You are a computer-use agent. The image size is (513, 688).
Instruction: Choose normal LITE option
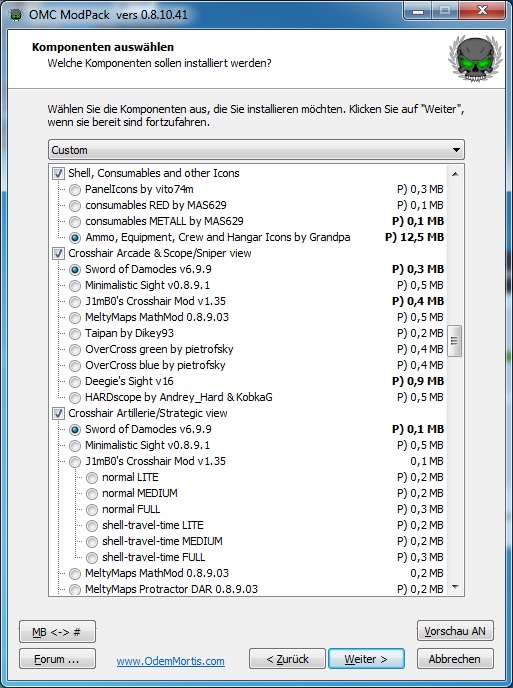click(x=92, y=478)
